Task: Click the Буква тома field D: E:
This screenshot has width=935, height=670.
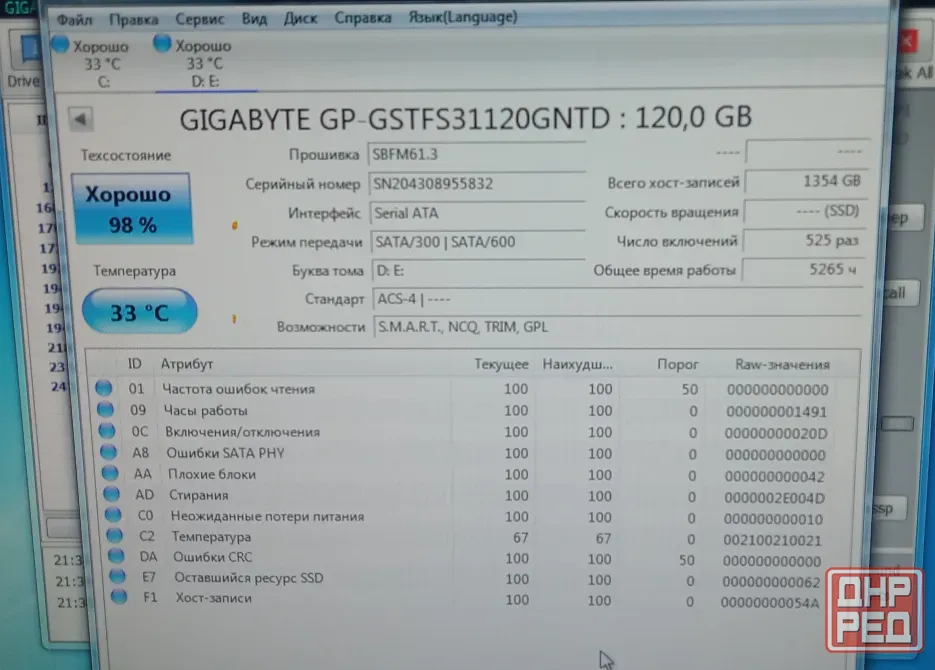Action: pos(478,271)
